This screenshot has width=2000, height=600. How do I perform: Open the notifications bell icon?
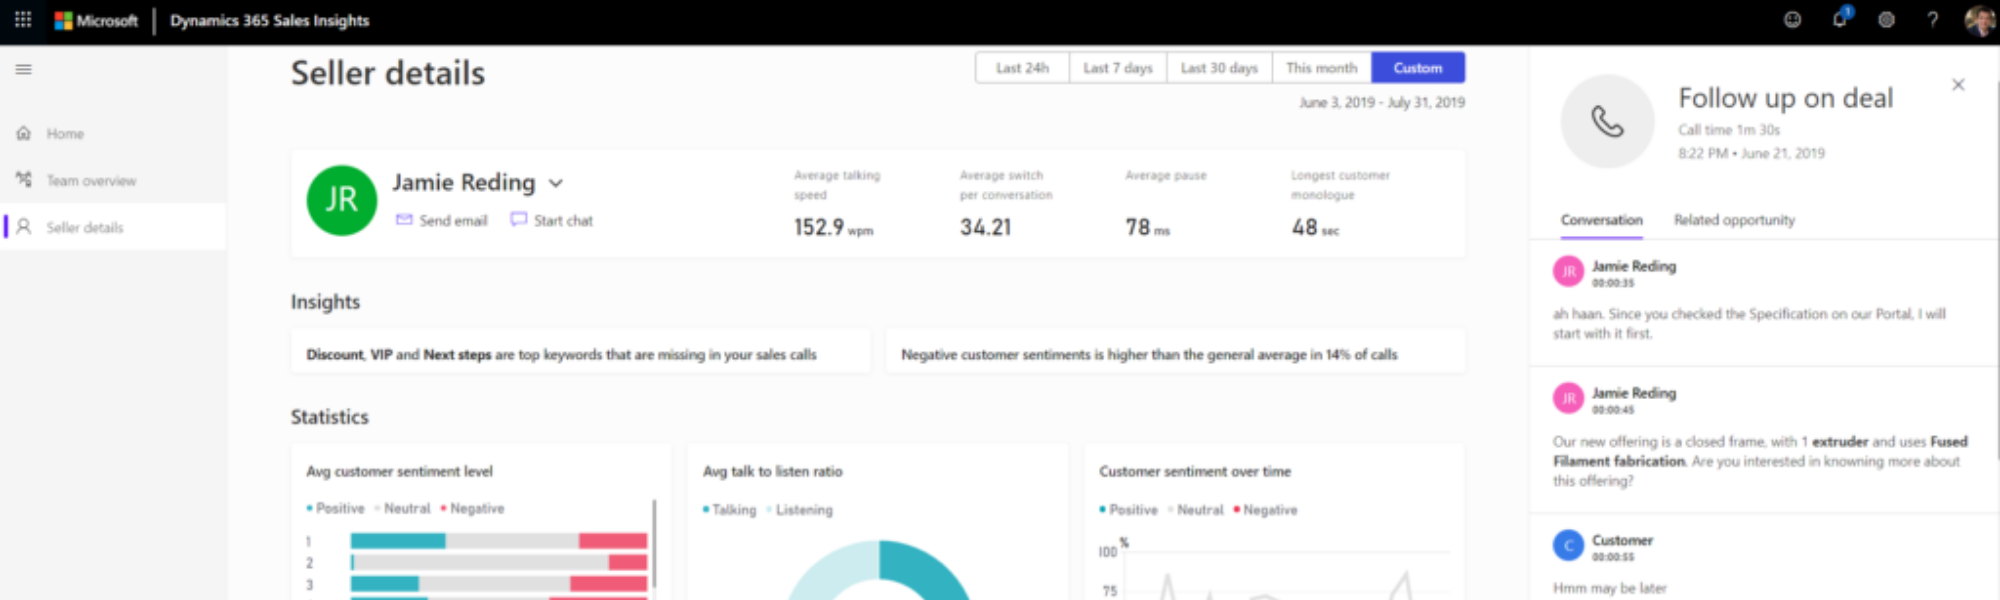tap(1839, 20)
